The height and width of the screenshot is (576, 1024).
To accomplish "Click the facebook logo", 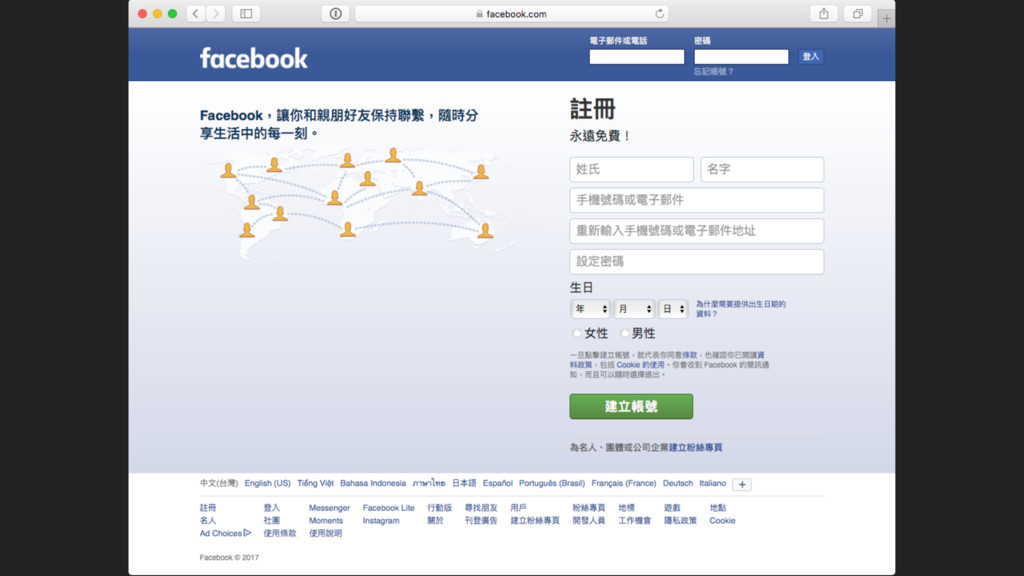I will 253,58.
